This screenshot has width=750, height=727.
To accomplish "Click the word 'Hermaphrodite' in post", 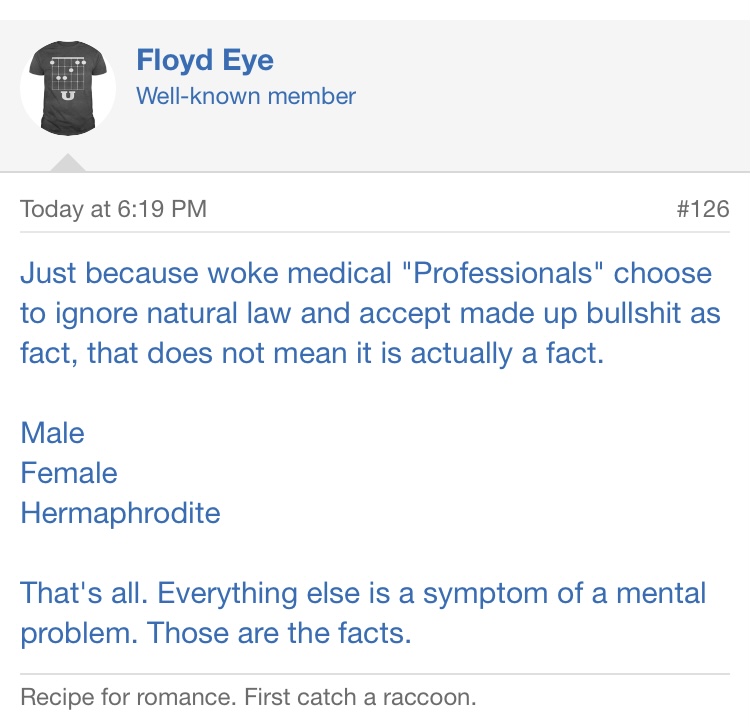I will click(x=120, y=513).
